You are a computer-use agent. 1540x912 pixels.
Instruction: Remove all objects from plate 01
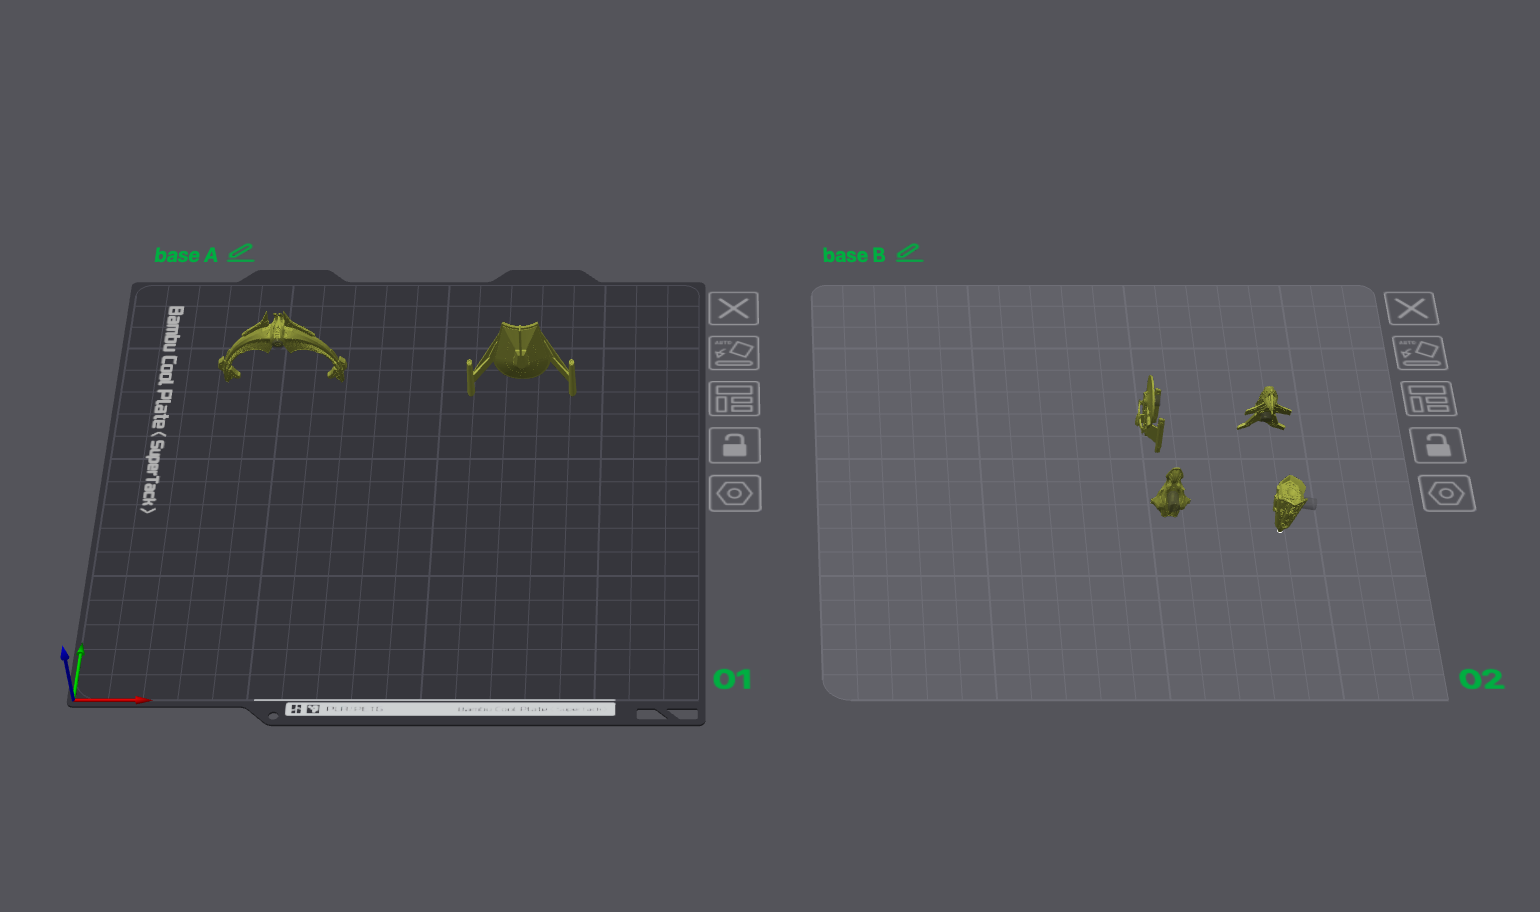(x=734, y=308)
